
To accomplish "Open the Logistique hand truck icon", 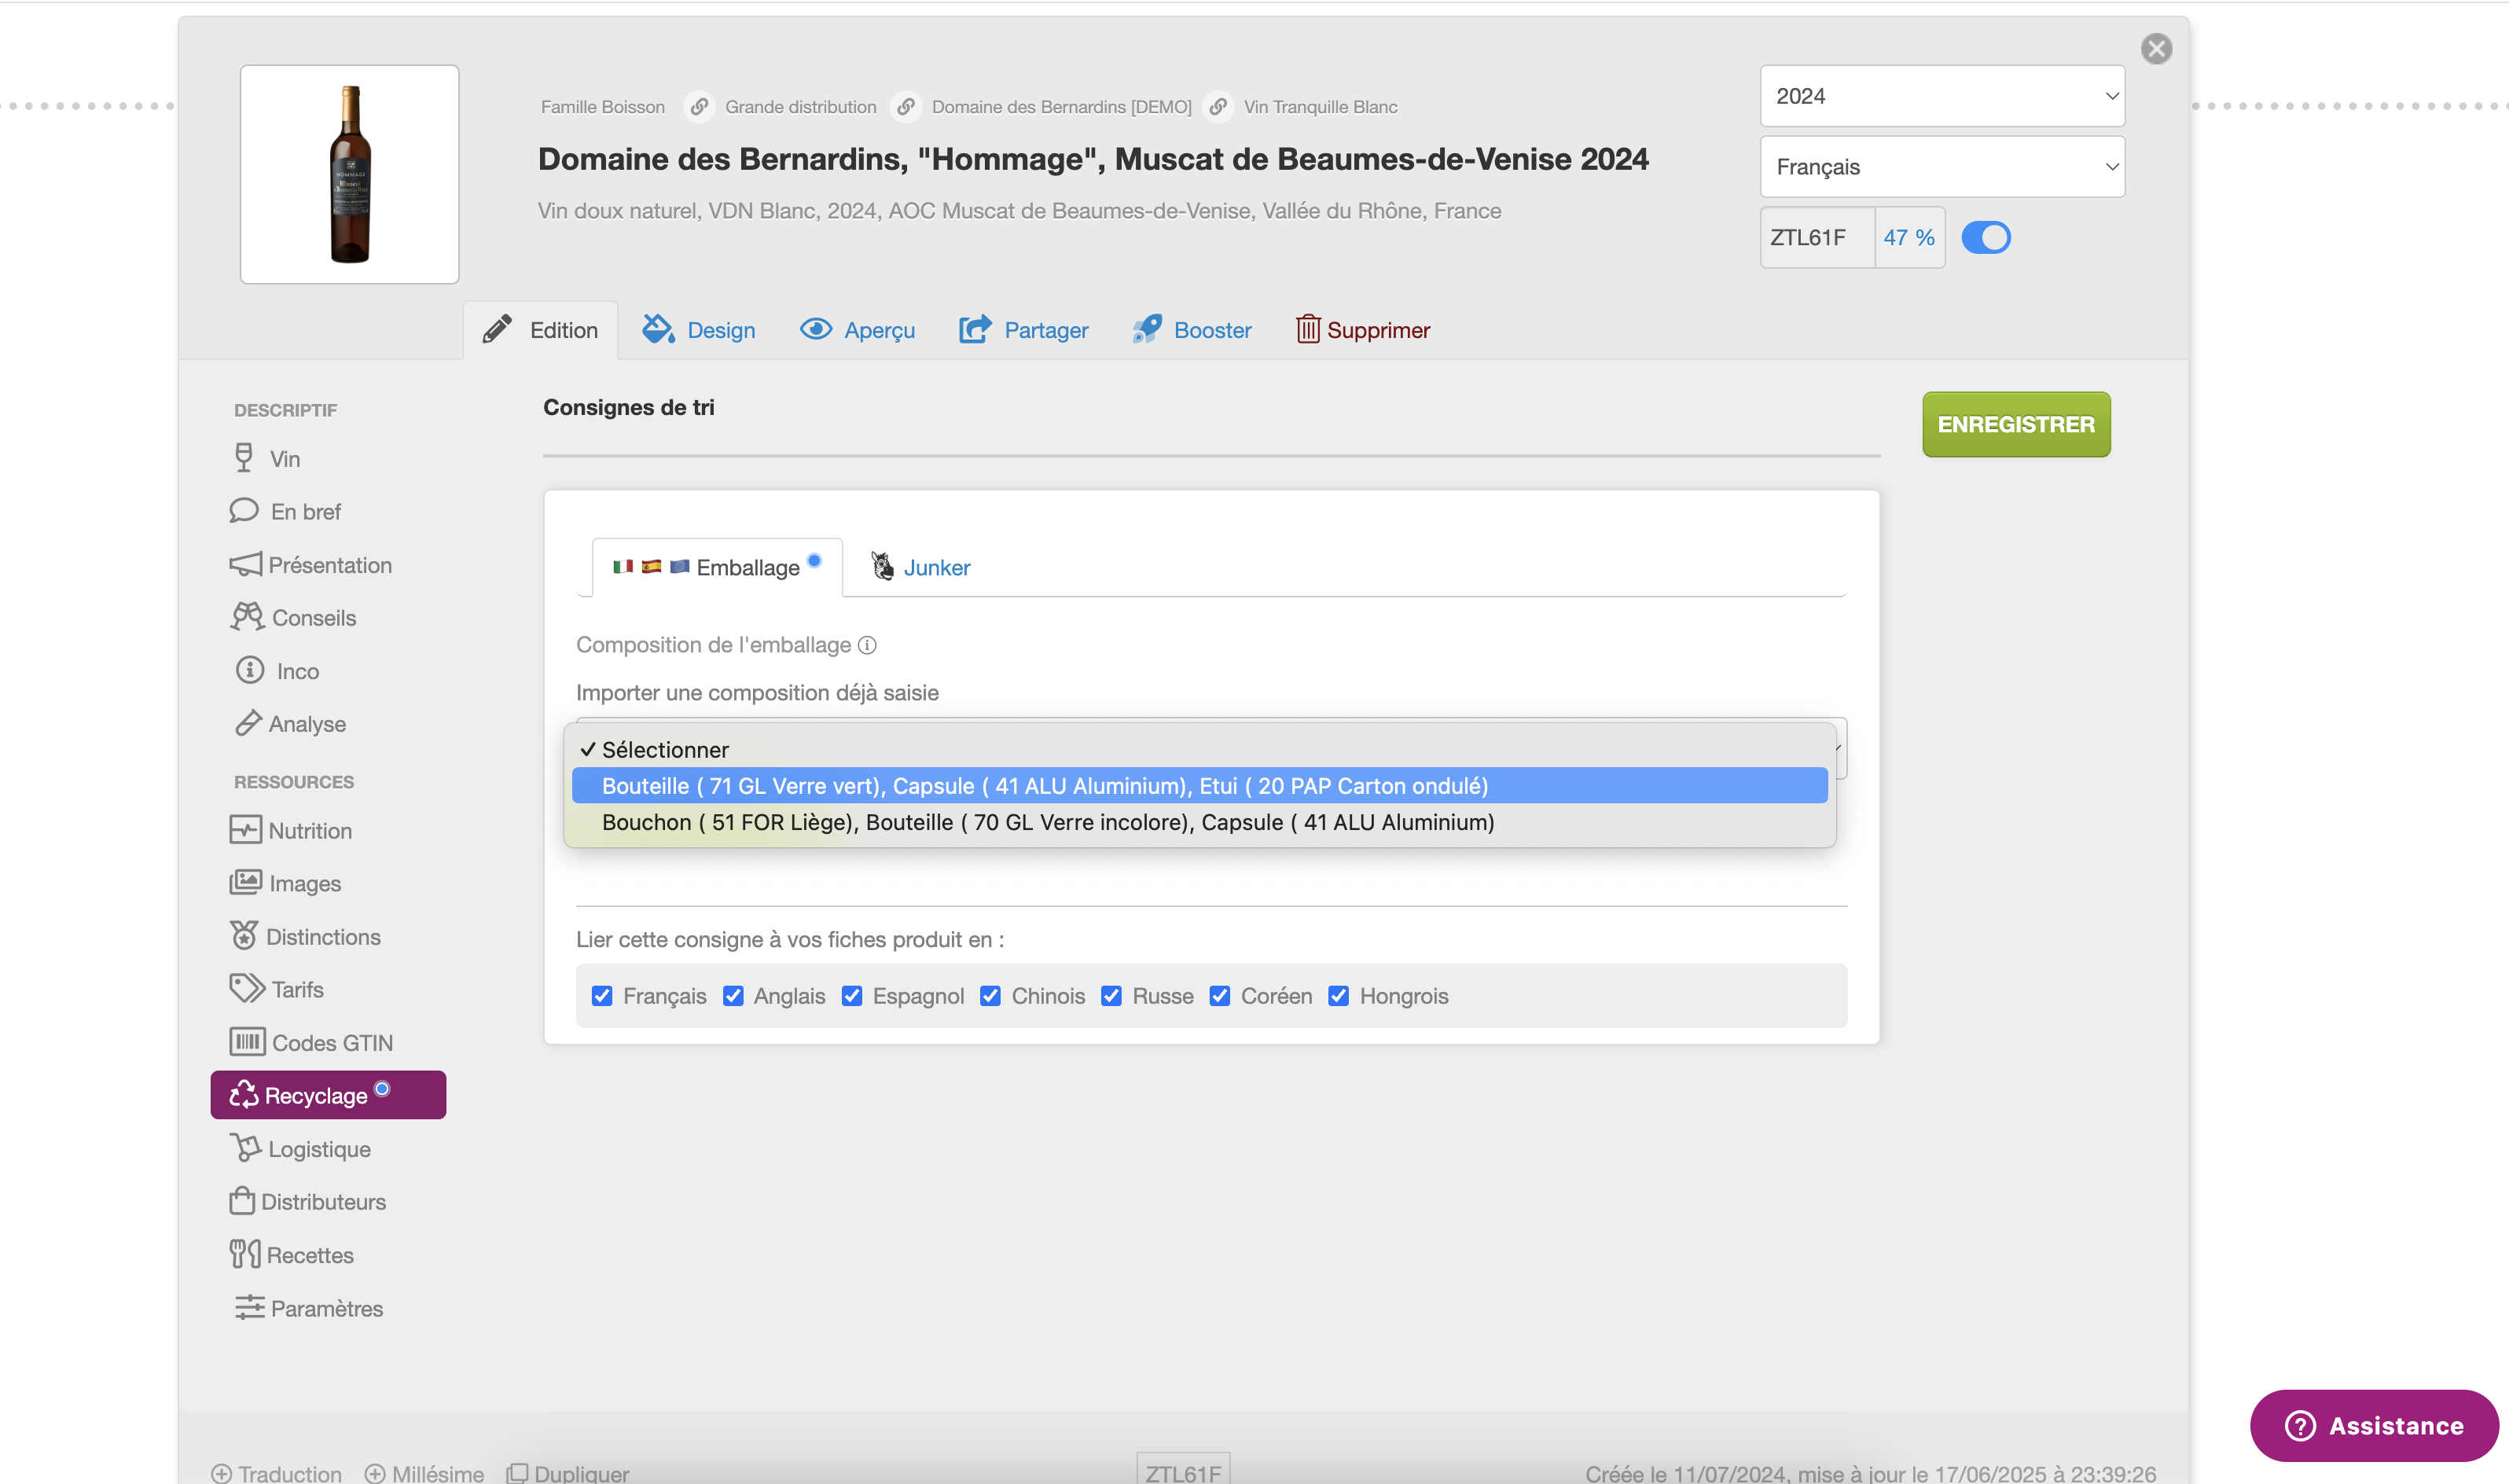I will (245, 1148).
